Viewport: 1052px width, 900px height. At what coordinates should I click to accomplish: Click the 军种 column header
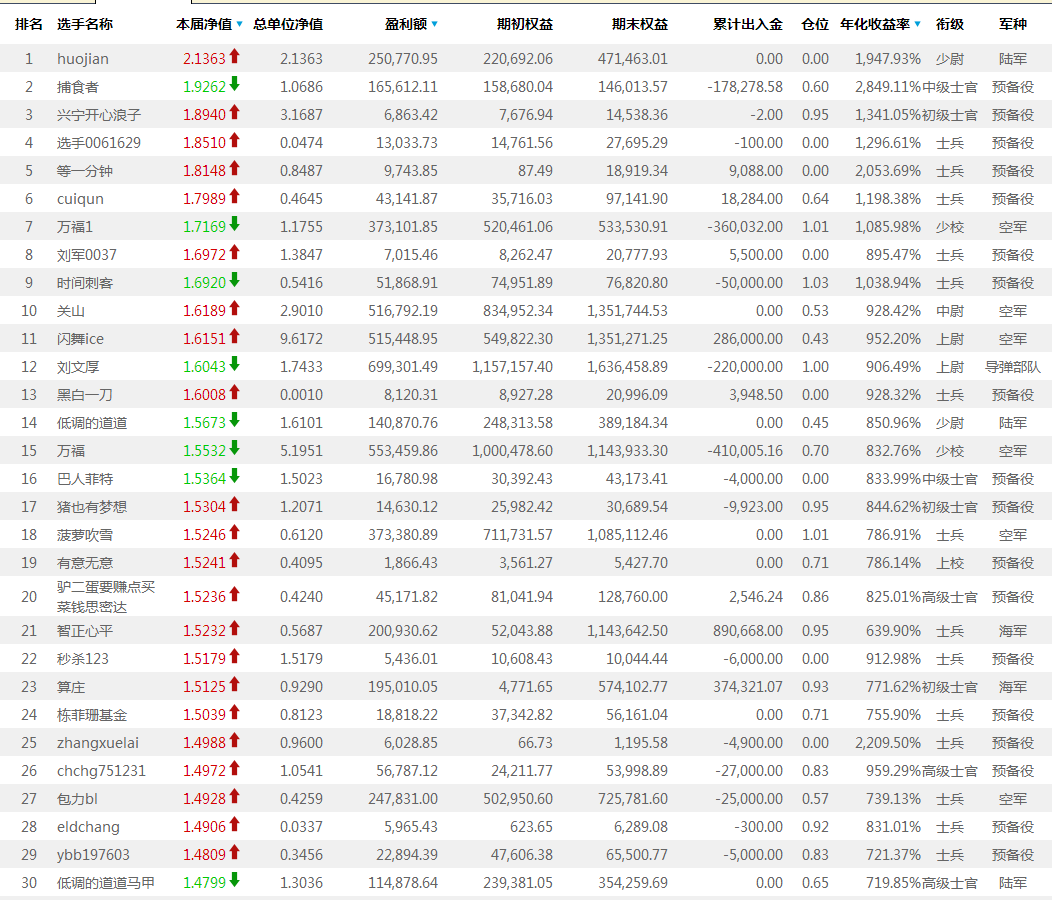click(x=1013, y=25)
